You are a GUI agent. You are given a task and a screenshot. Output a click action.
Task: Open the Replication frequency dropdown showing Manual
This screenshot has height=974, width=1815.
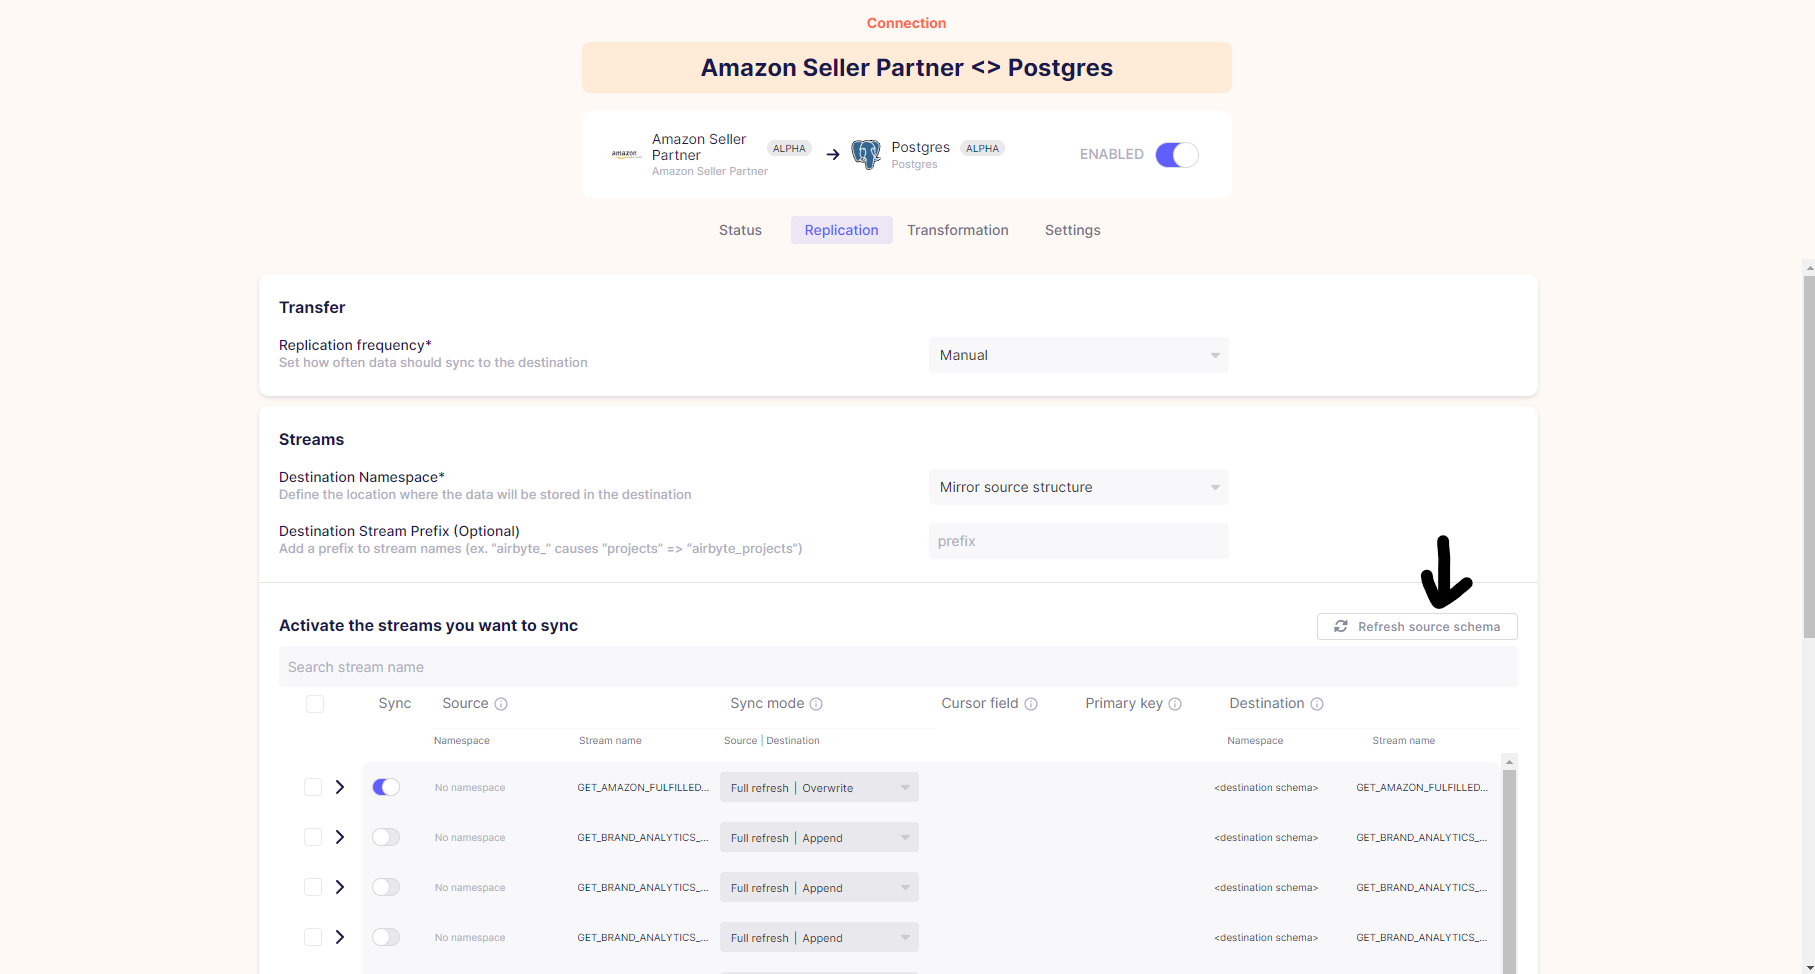tap(1079, 355)
